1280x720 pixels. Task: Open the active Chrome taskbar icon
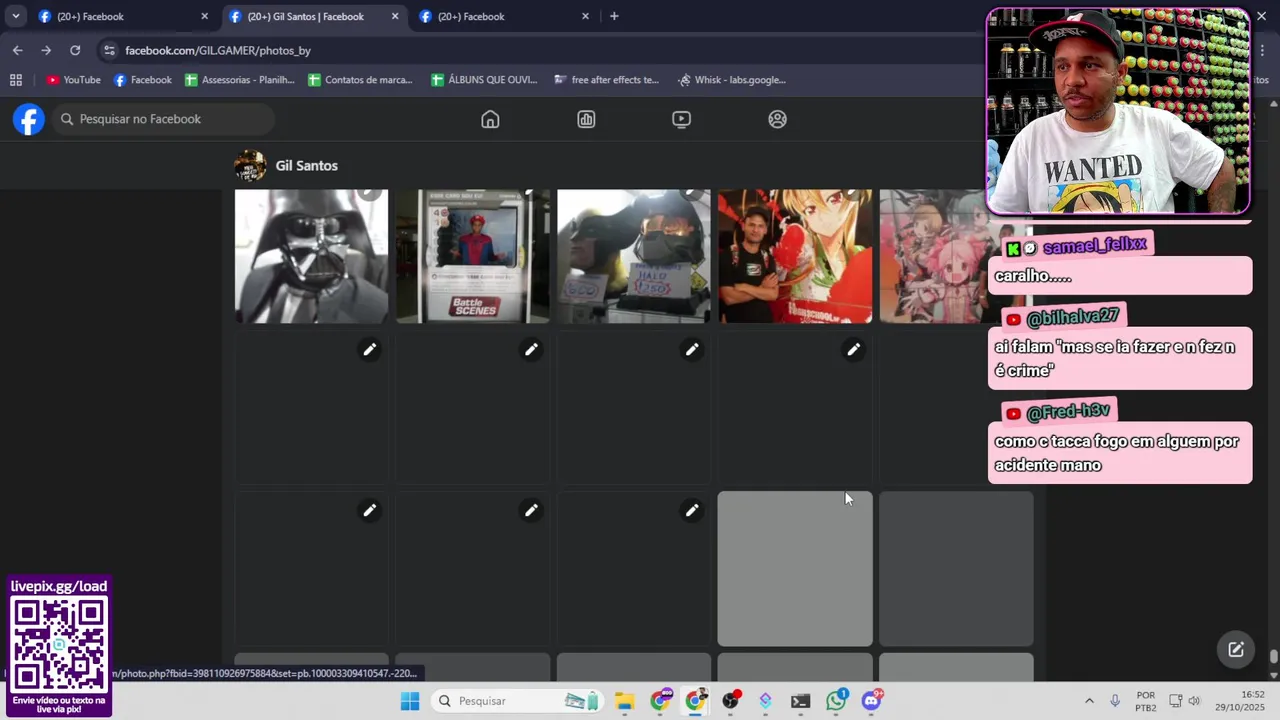695,701
